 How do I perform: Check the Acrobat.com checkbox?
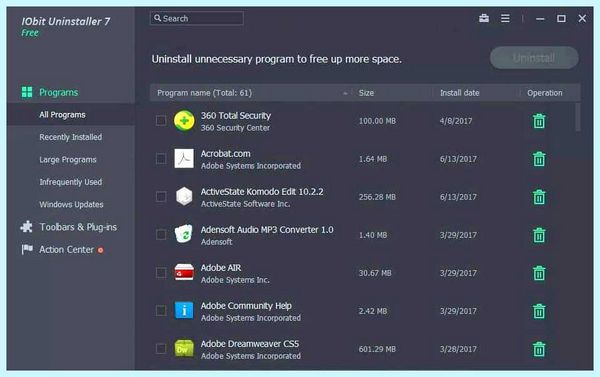161,158
